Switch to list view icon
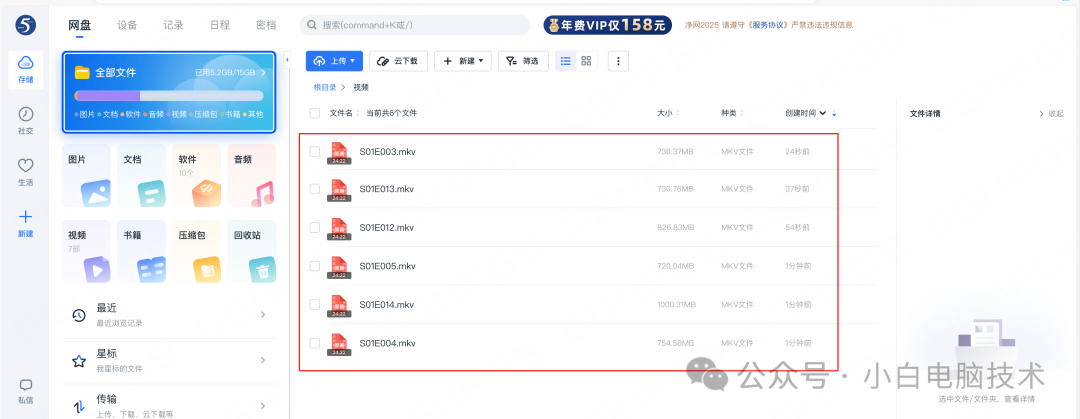This screenshot has height=419, width=1080. point(565,61)
